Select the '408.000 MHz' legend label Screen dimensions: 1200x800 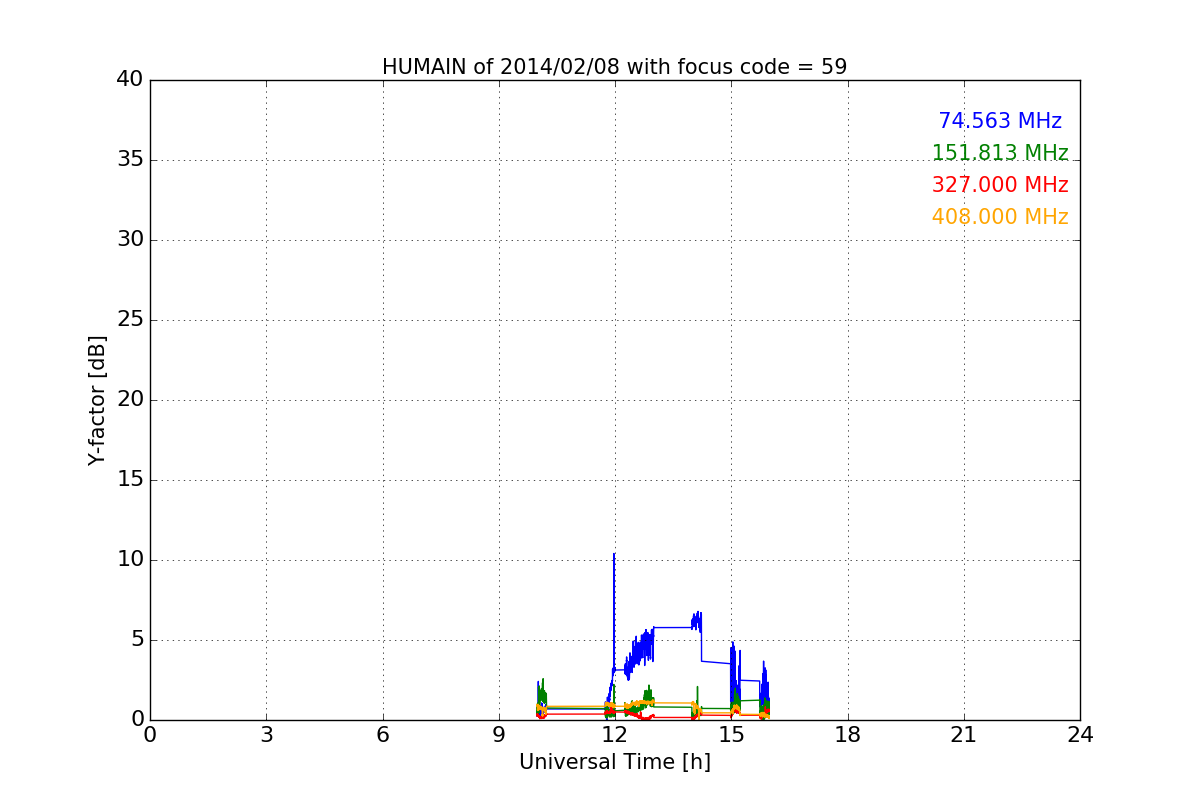pyautogui.click(x=1000, y=217)
